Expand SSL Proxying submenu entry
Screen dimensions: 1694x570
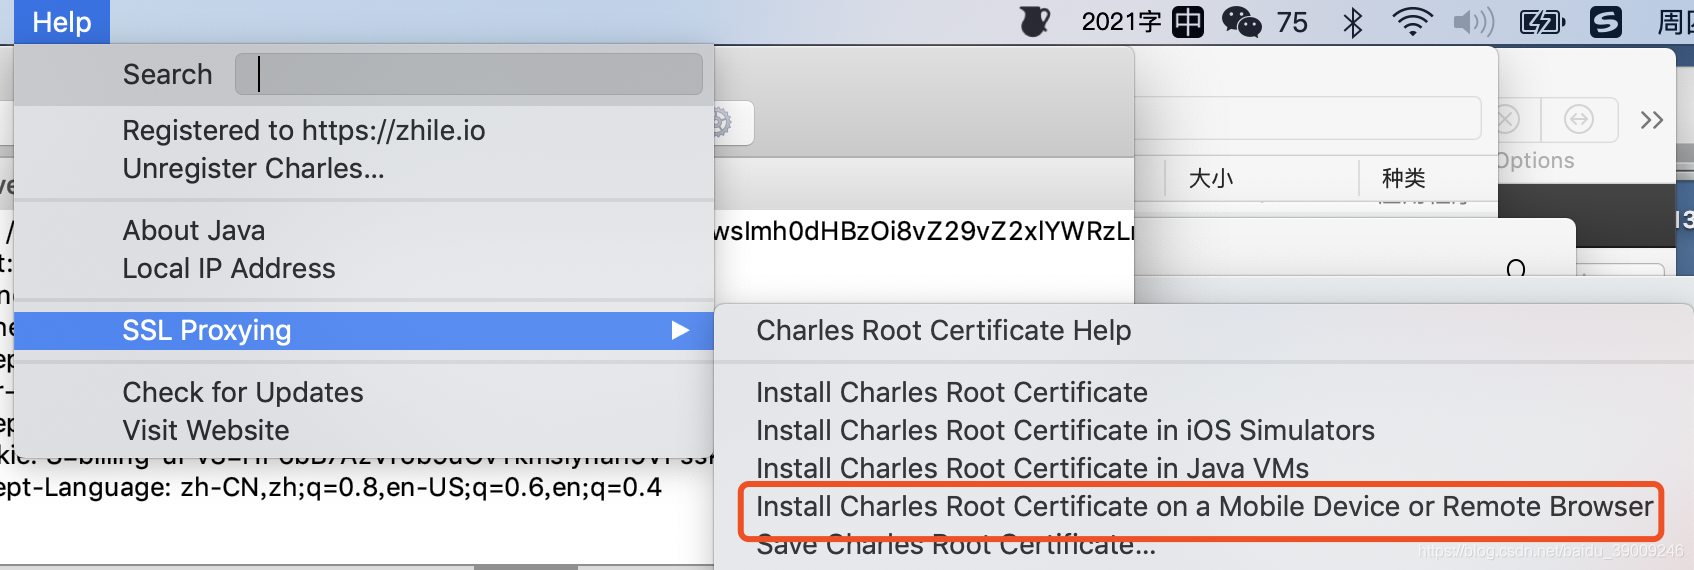pos(364,330)
